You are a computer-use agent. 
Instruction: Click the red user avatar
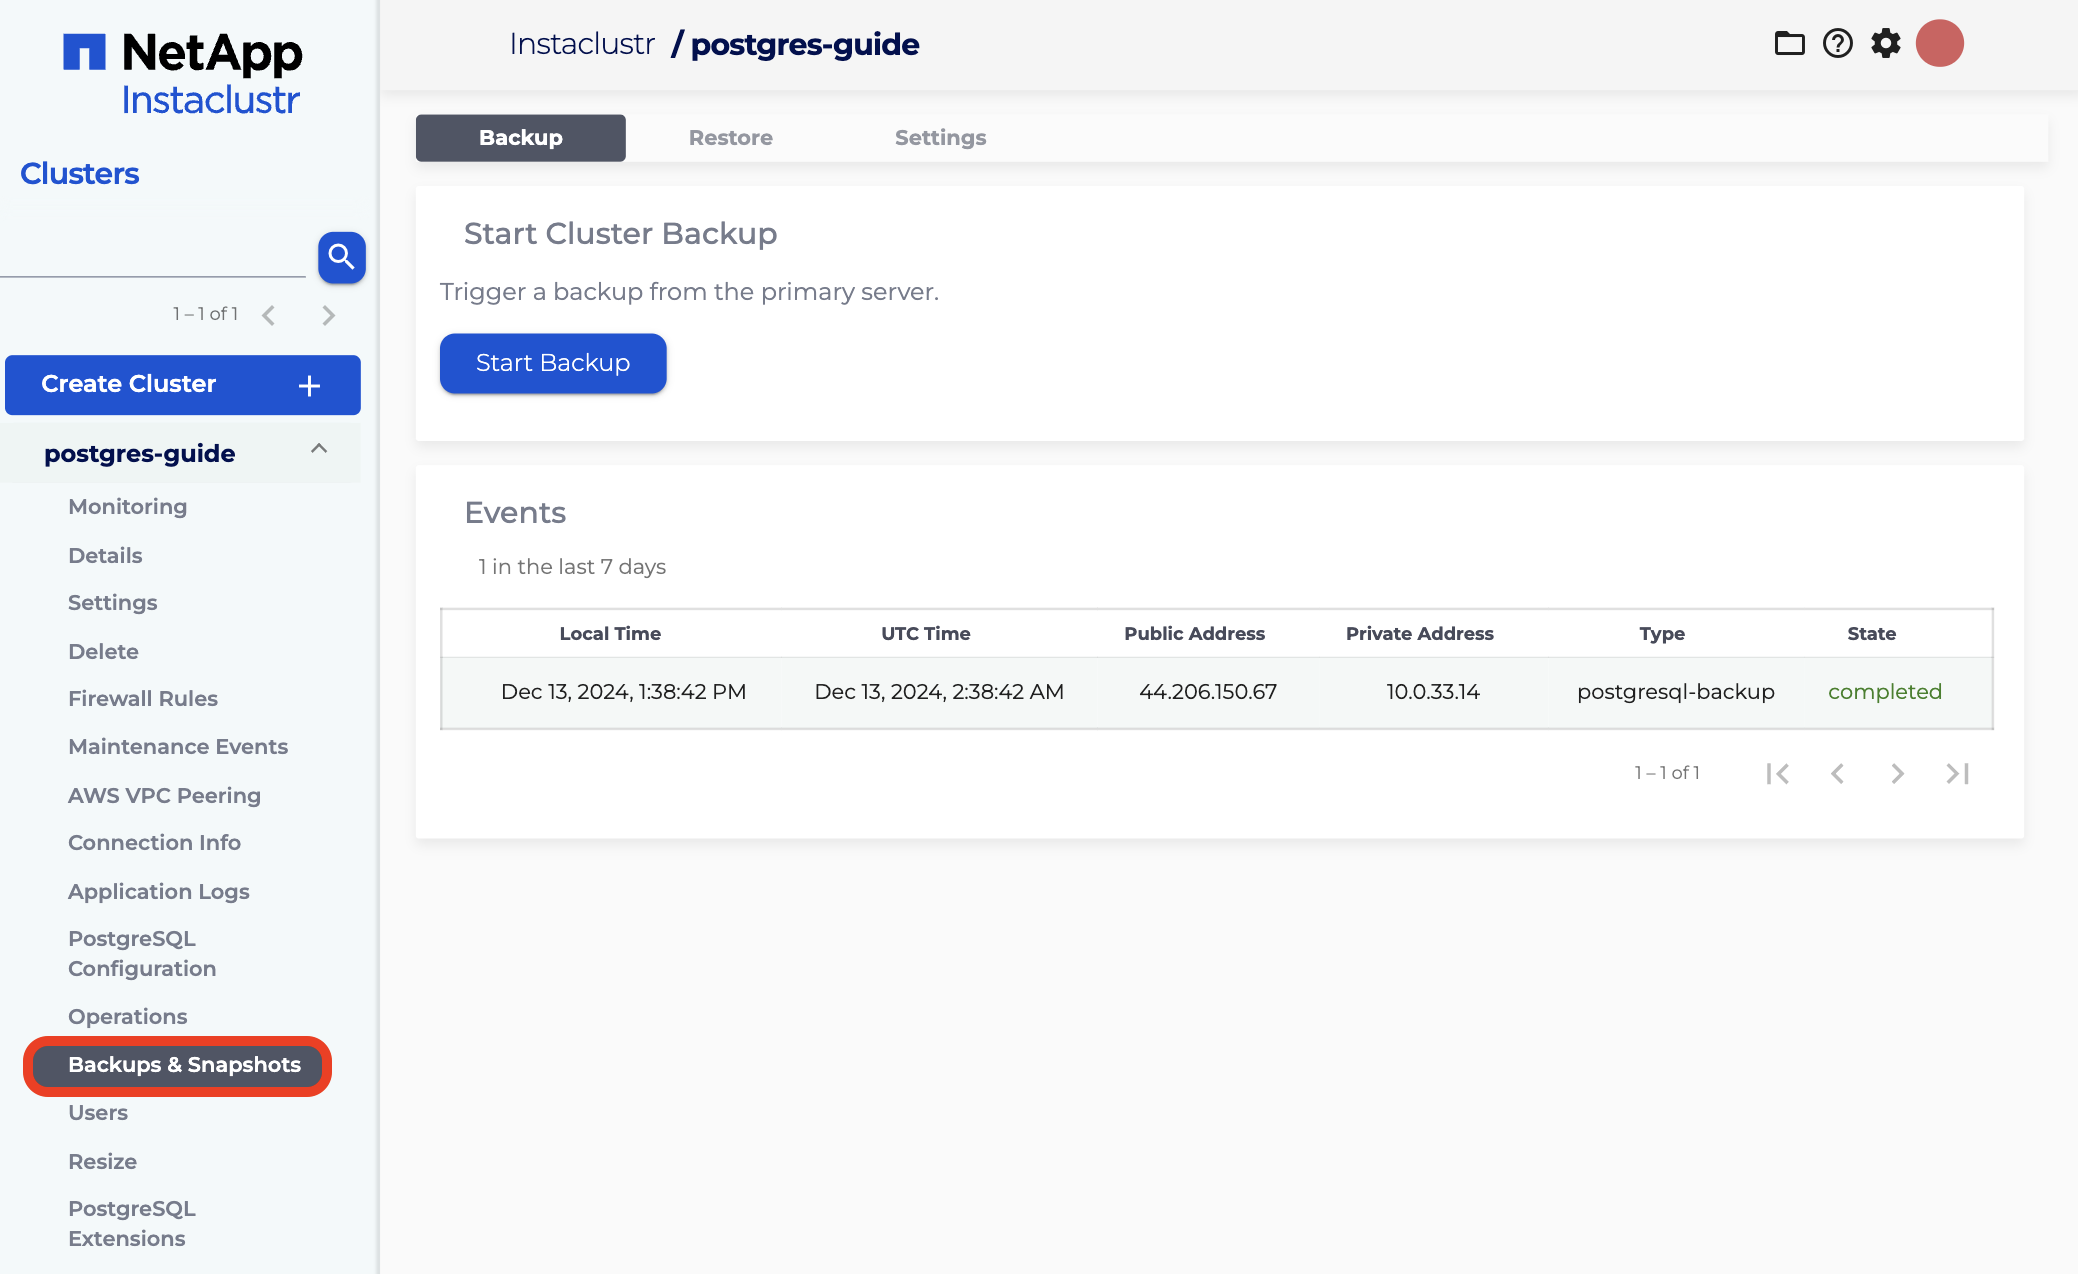coord(1939,44)
